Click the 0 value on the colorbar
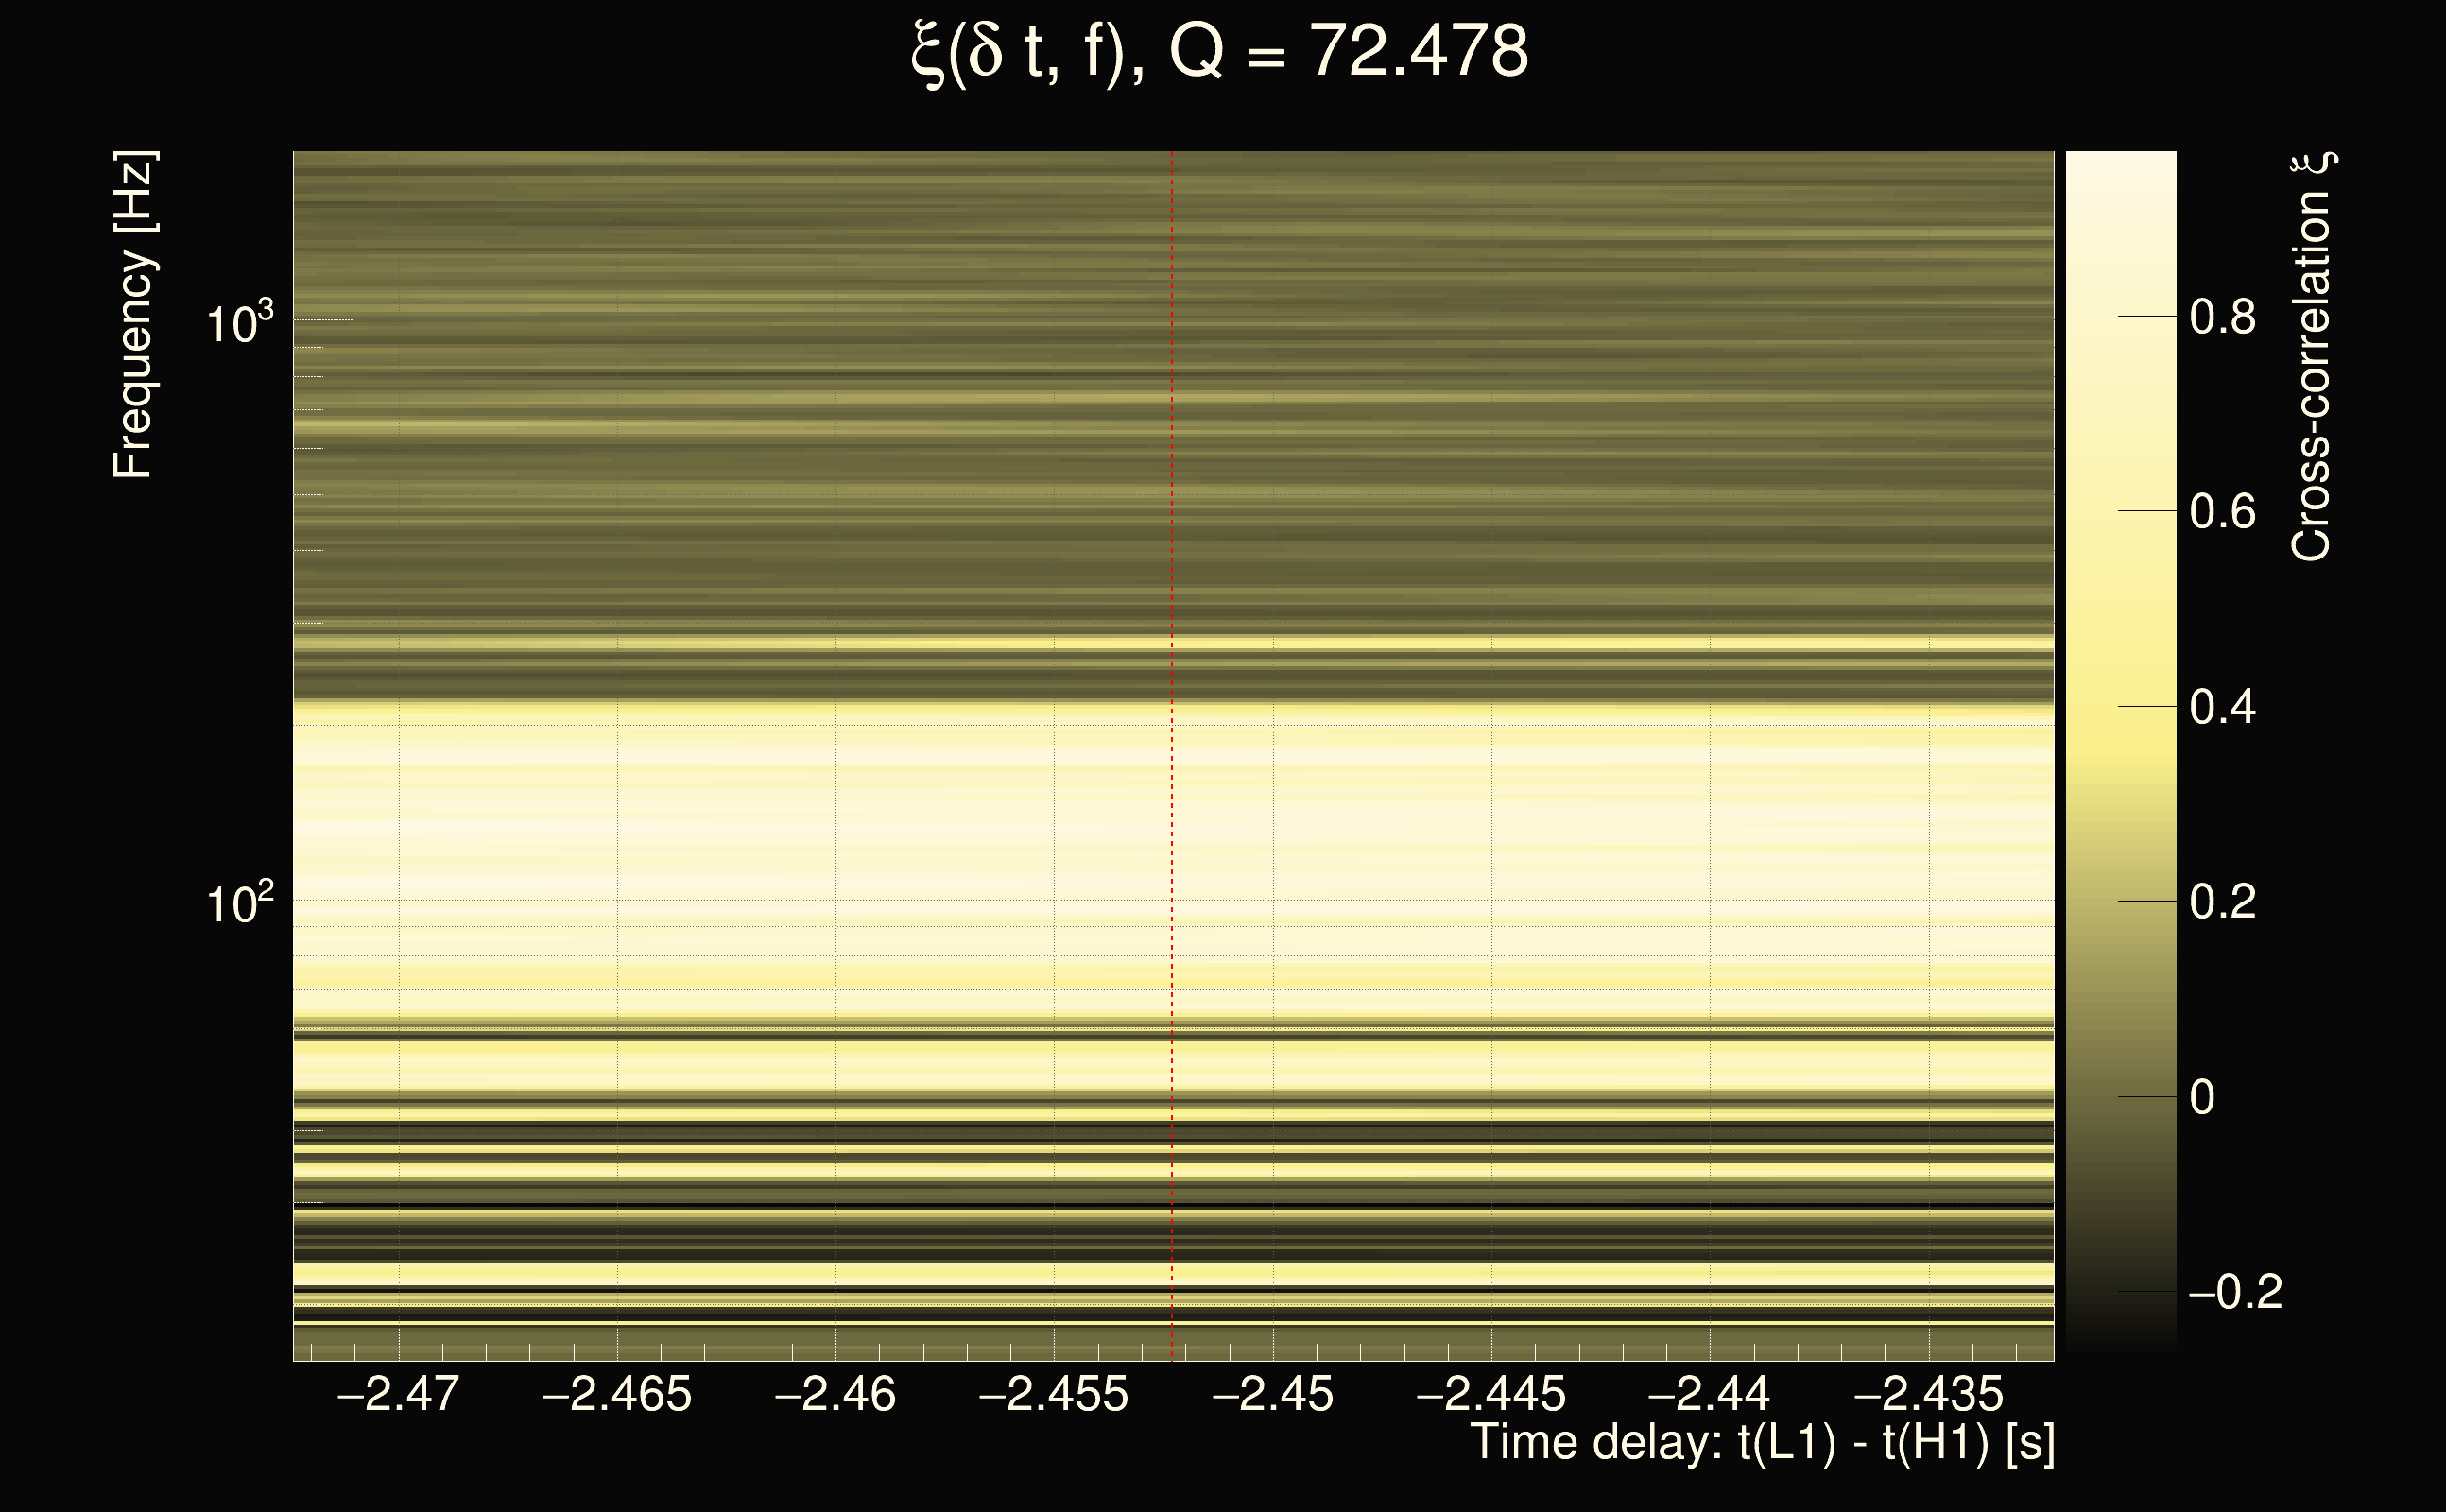This screenshot has width=2446, height=1512. click(x=2202, y=1097)
